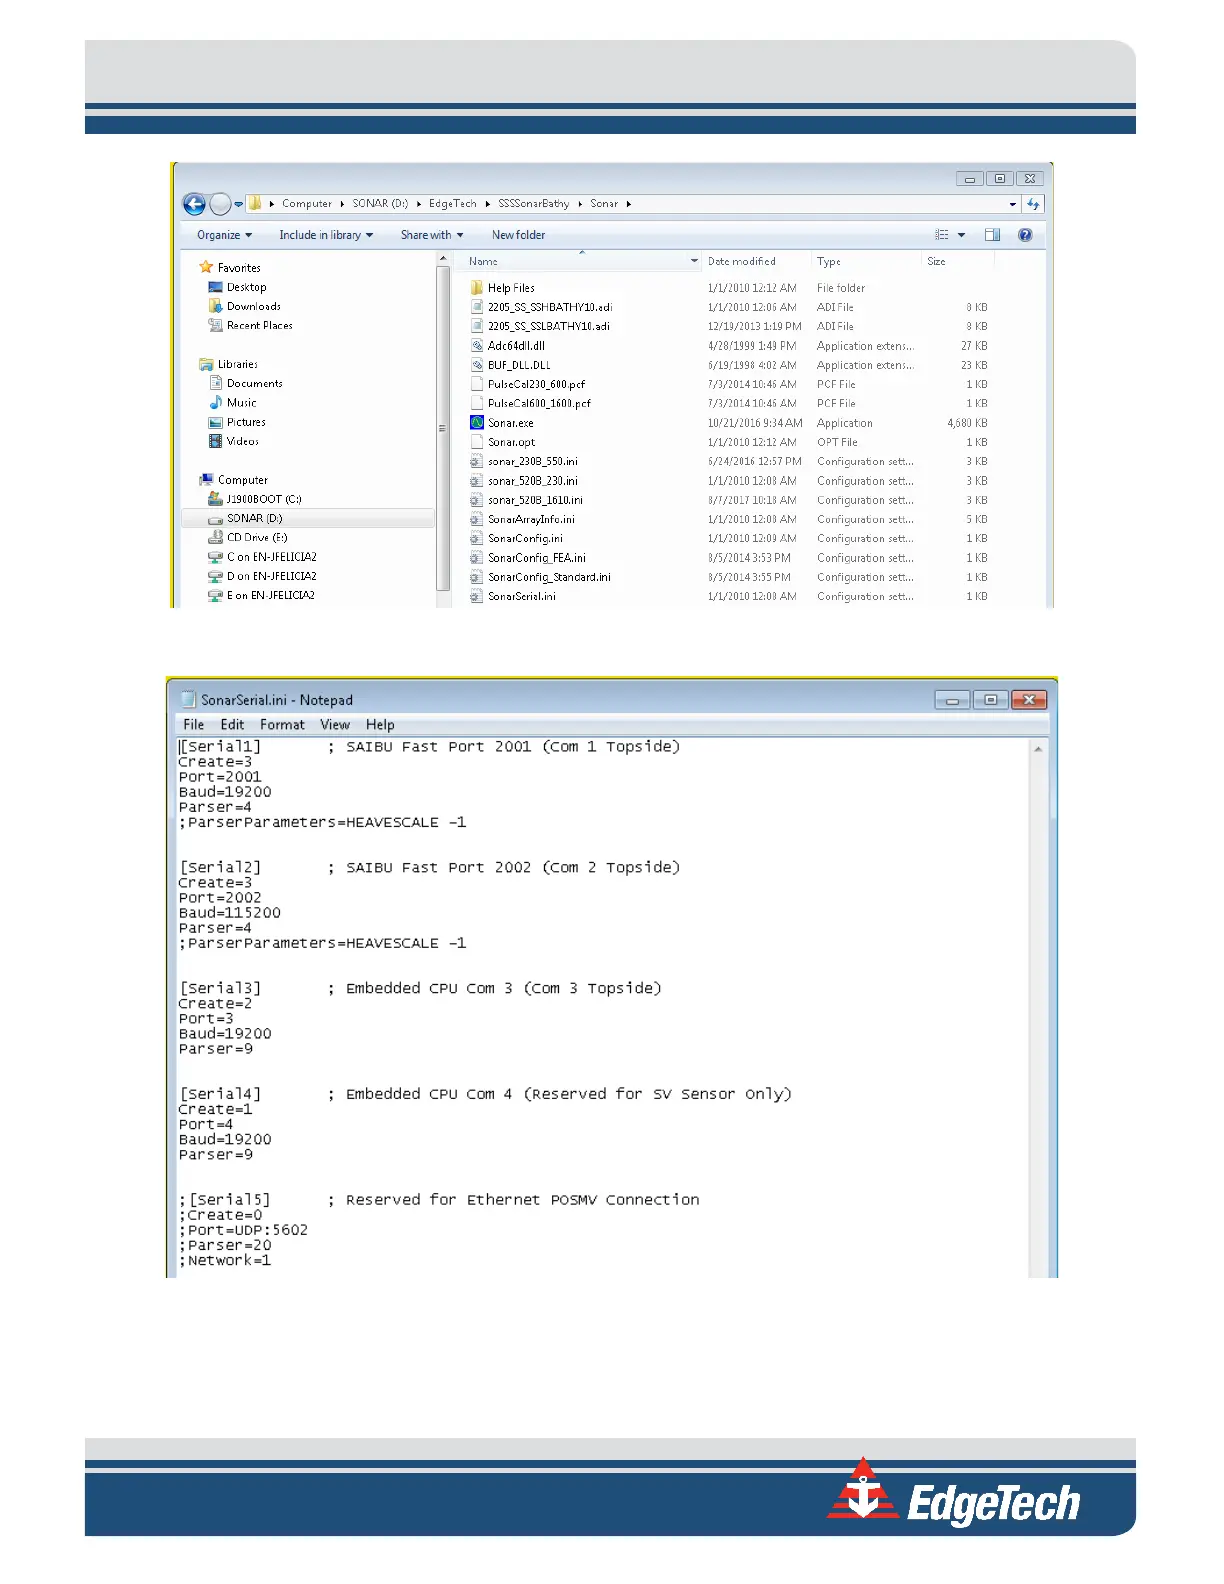Image resolution: width=1224 pixels, height=1584 pixels.
Task: Select the 2205_SS_SSHBATHY10.adi file icon
Action: (477, 307)
